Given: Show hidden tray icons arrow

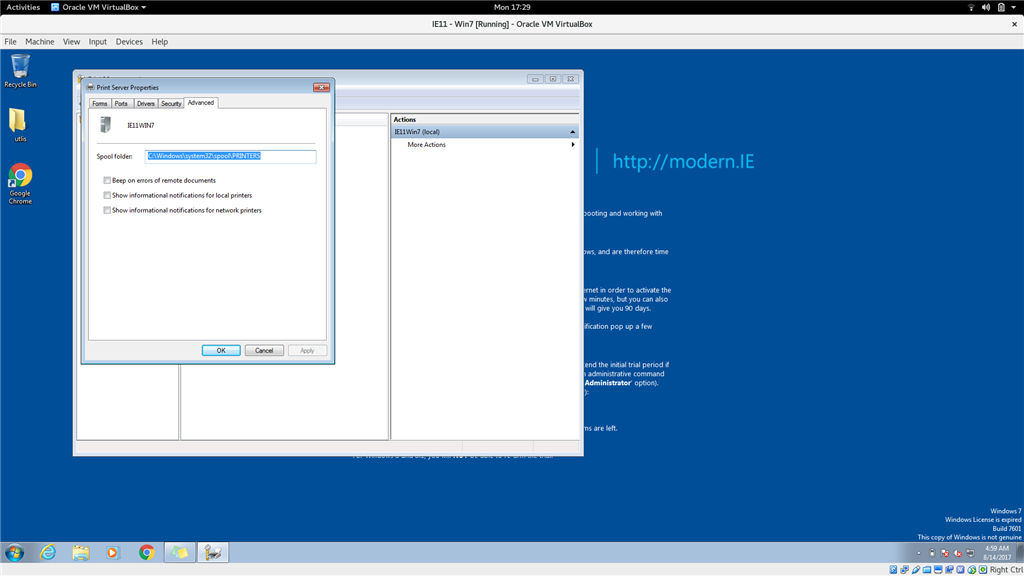Looking at the screenshot, I should tap(919, 553).
